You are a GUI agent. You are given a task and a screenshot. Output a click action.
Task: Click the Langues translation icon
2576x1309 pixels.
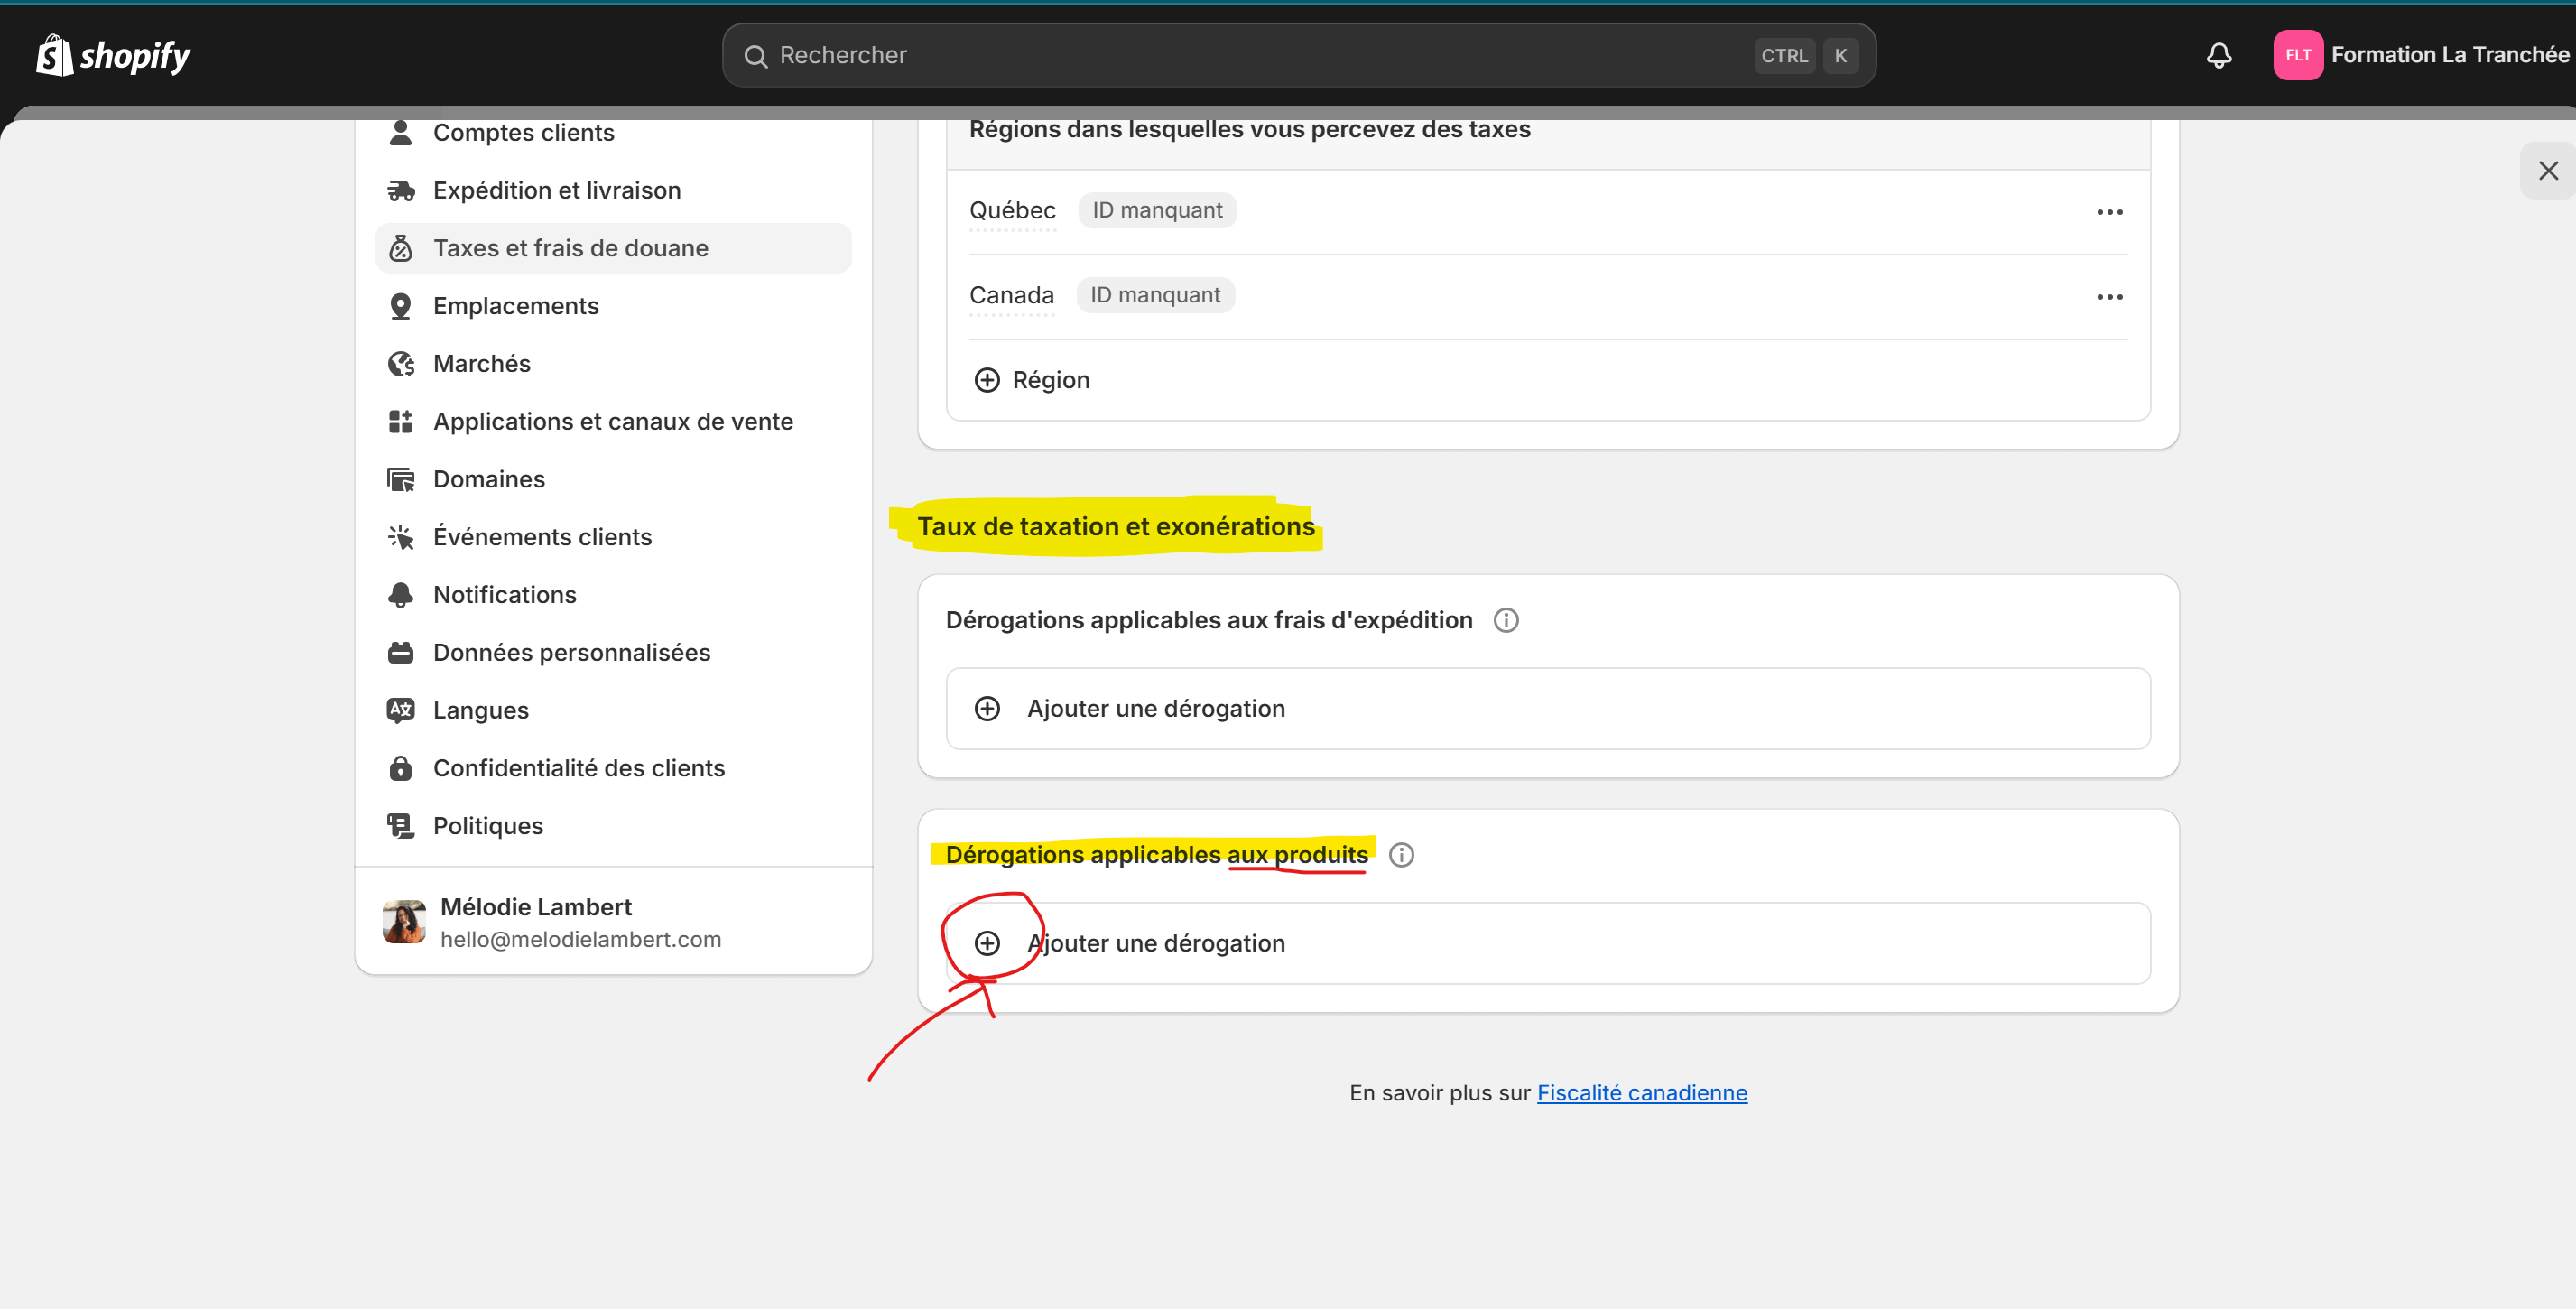401,710
